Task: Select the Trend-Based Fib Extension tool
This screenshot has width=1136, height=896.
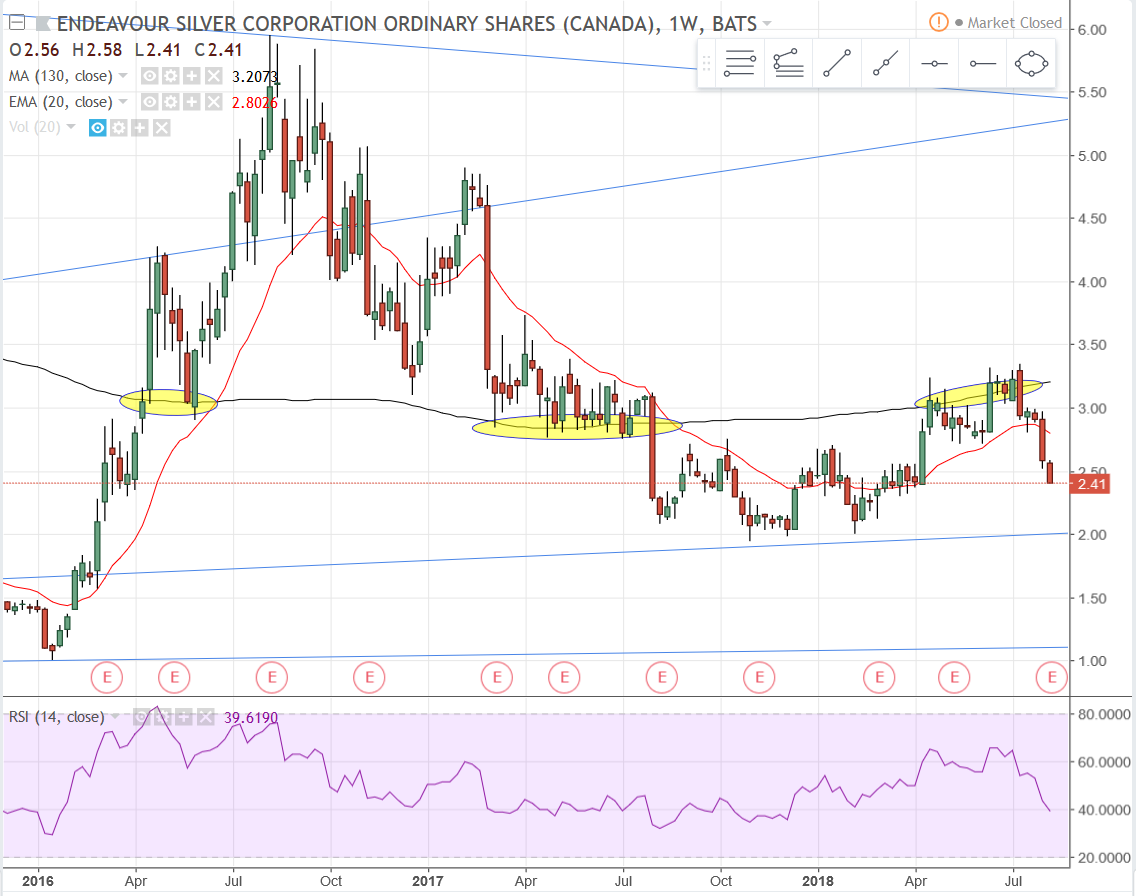Action: pyautogui.click(x=788, y=64)
